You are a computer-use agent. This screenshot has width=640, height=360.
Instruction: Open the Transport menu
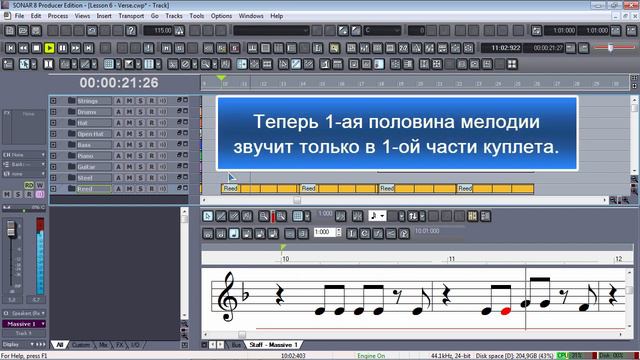(x=131, y=16)
